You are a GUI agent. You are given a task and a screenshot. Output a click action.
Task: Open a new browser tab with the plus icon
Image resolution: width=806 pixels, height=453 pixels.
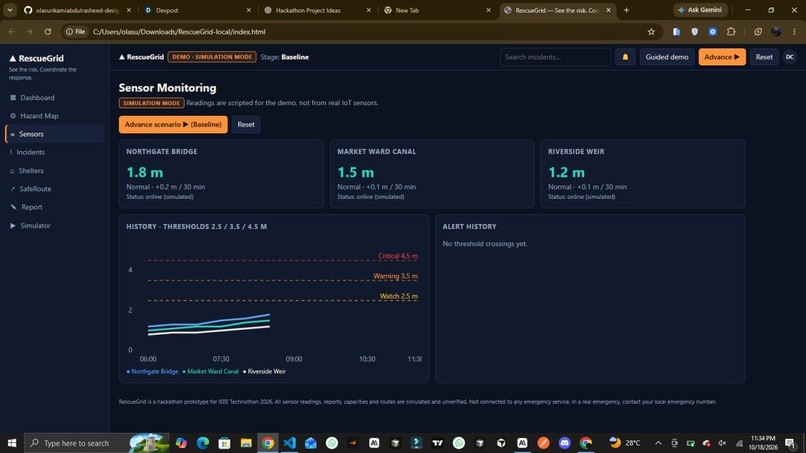coord(626,10)
